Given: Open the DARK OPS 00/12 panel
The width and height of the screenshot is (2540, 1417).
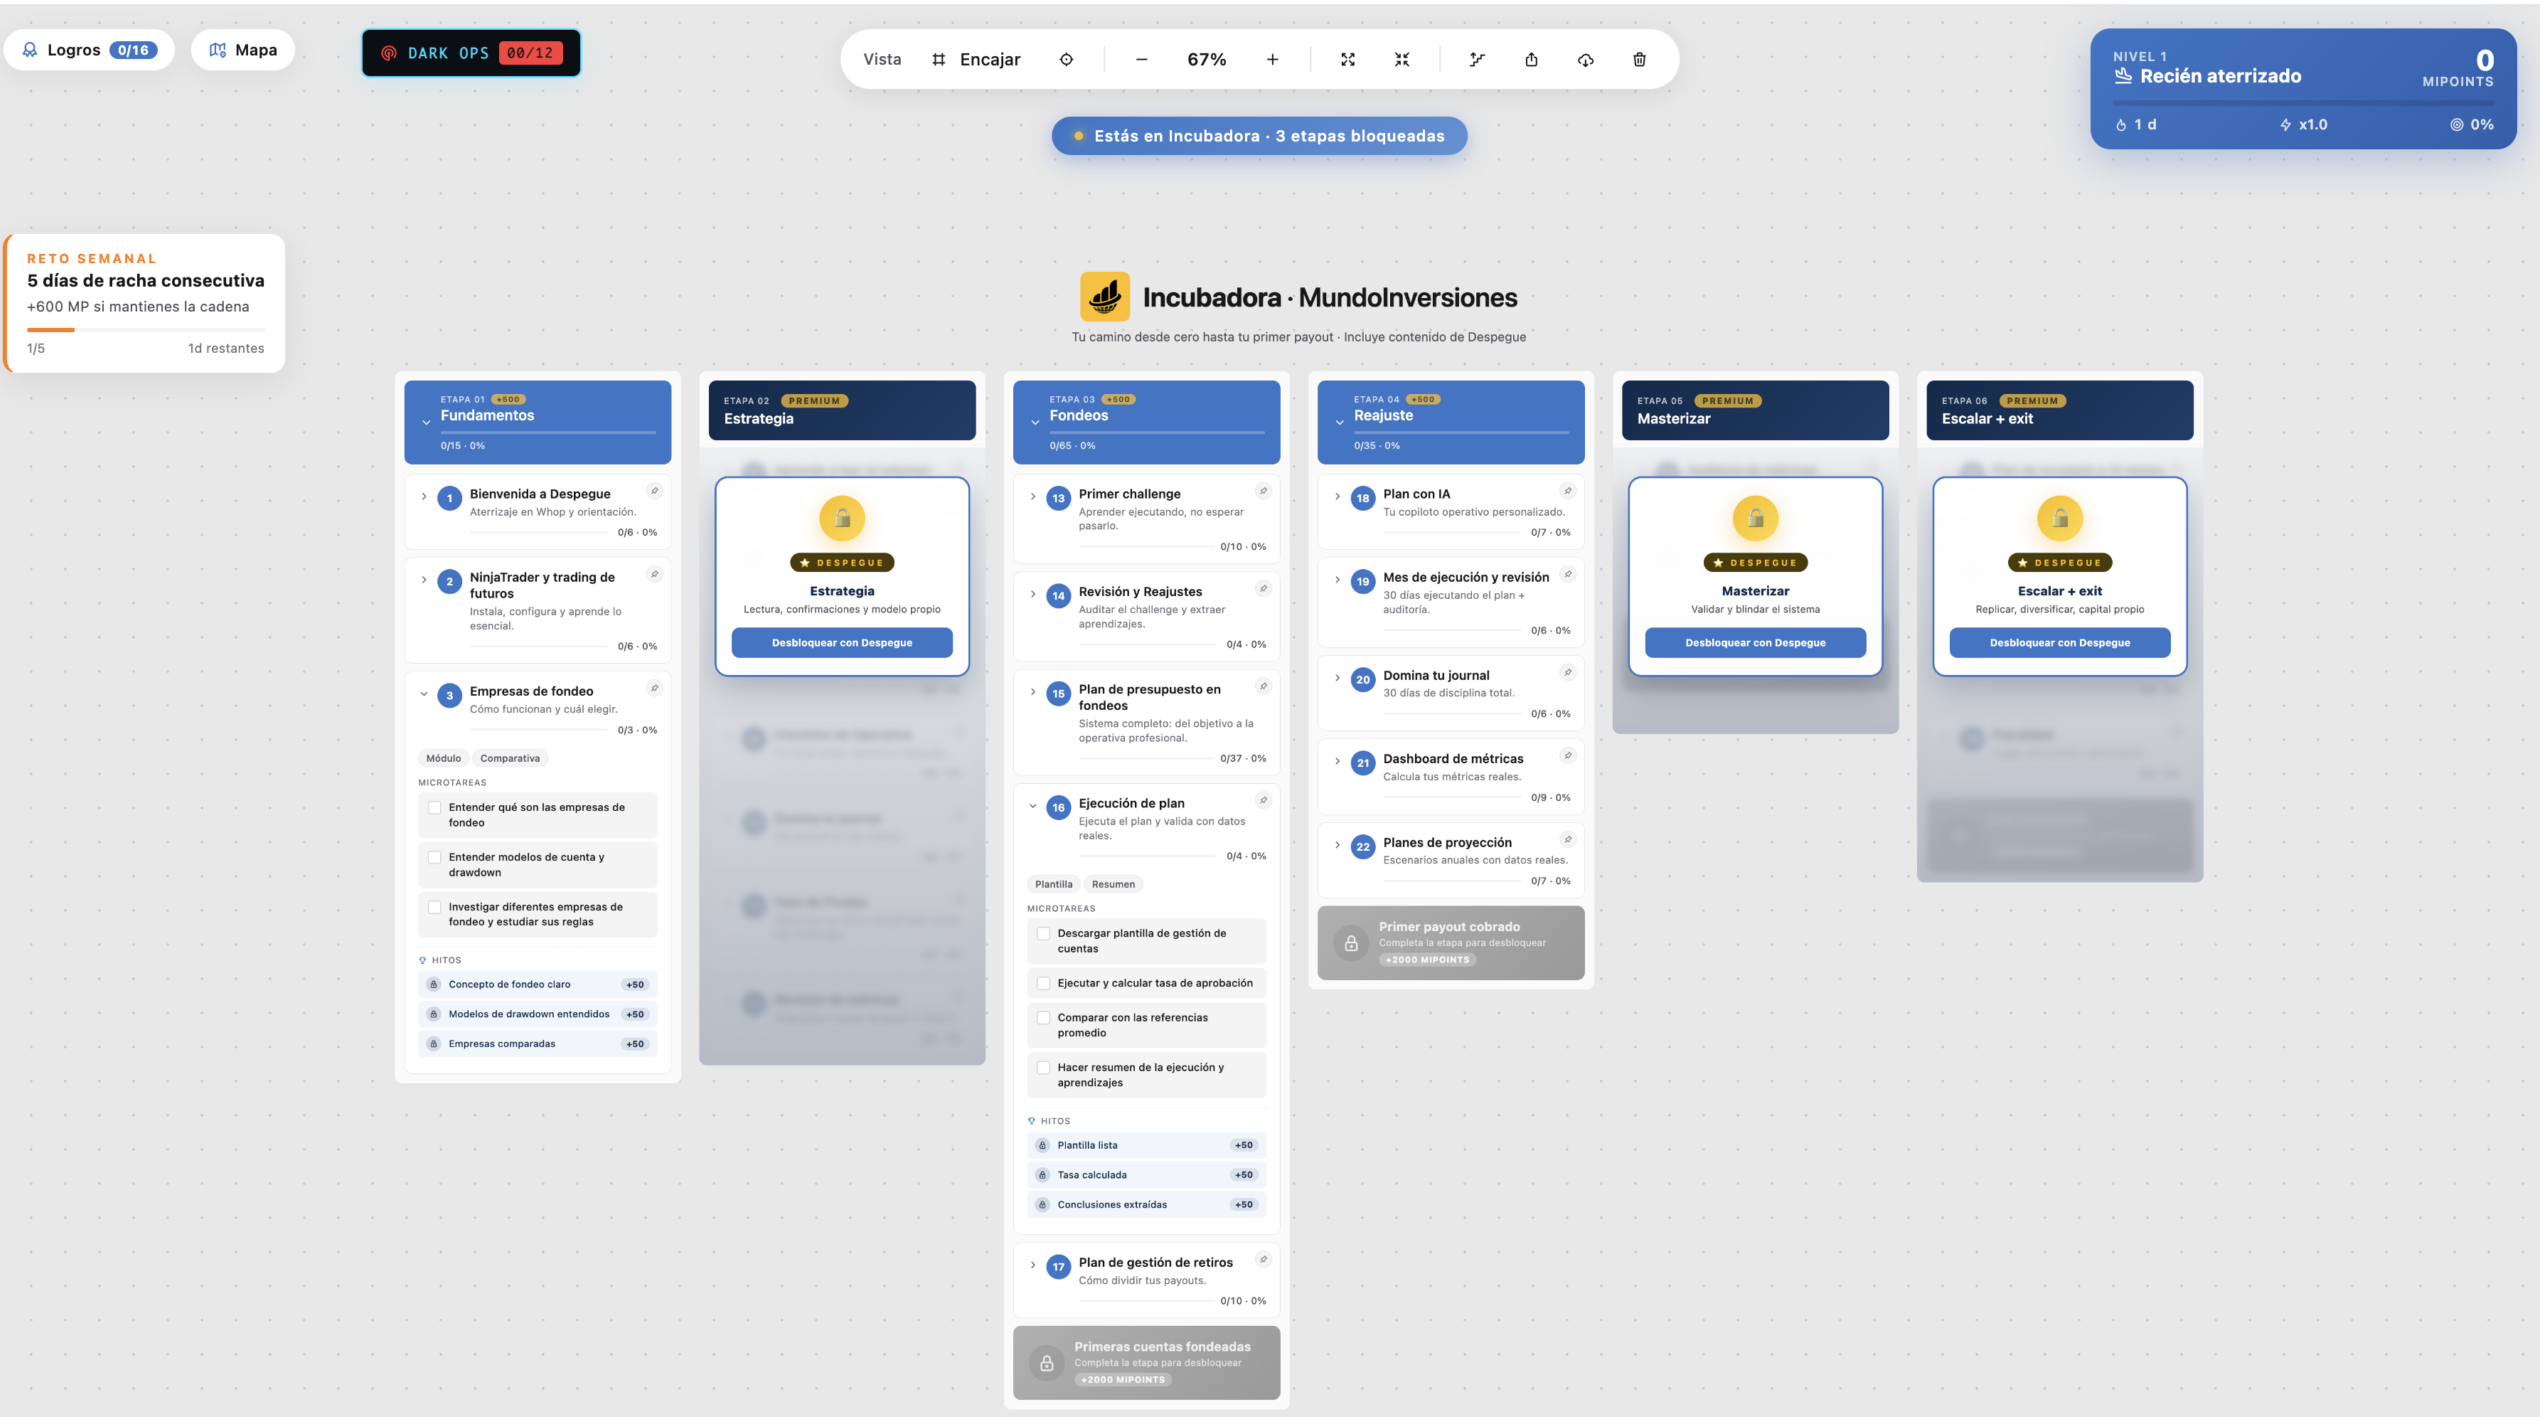Looking at the screenshot, I should pos(471,53).
